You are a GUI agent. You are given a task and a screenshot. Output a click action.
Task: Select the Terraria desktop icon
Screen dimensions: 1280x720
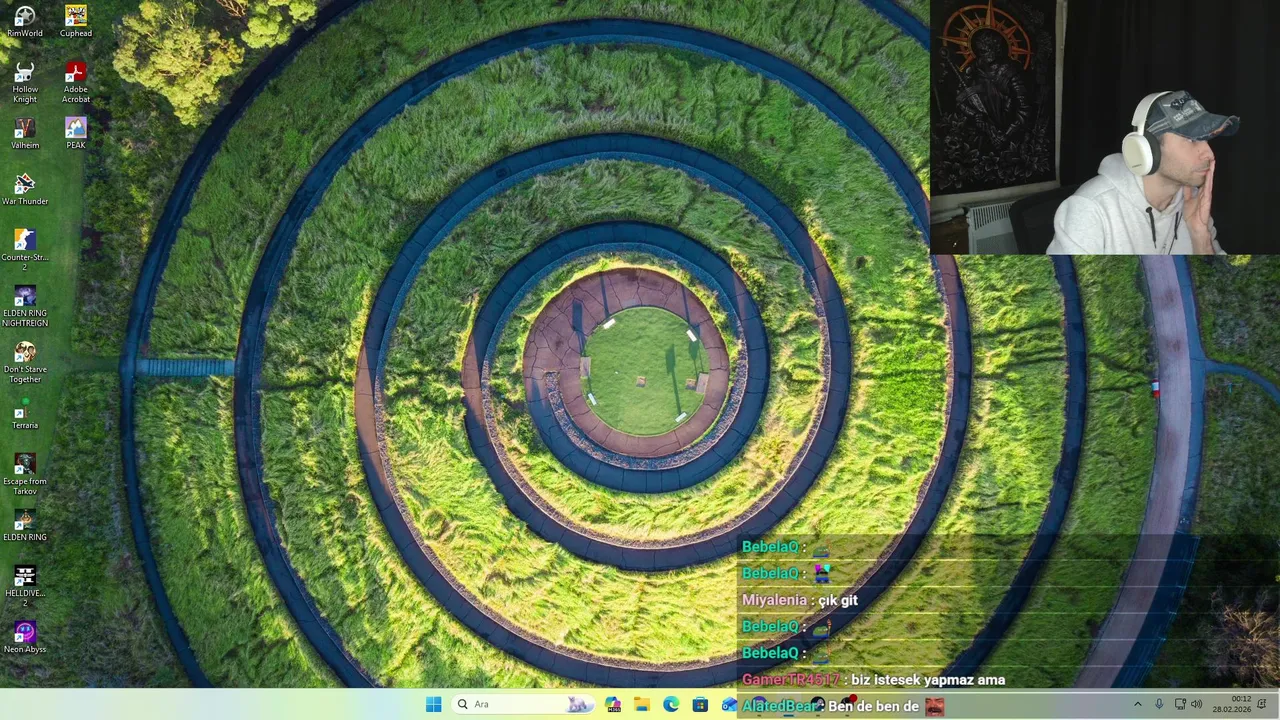[x=25, y=413]
